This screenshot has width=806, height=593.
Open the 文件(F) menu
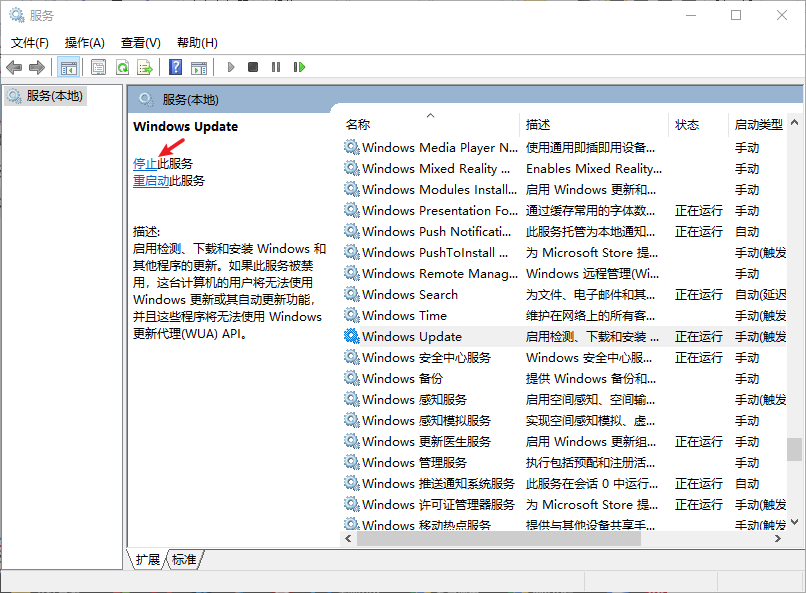click(30, 42)
